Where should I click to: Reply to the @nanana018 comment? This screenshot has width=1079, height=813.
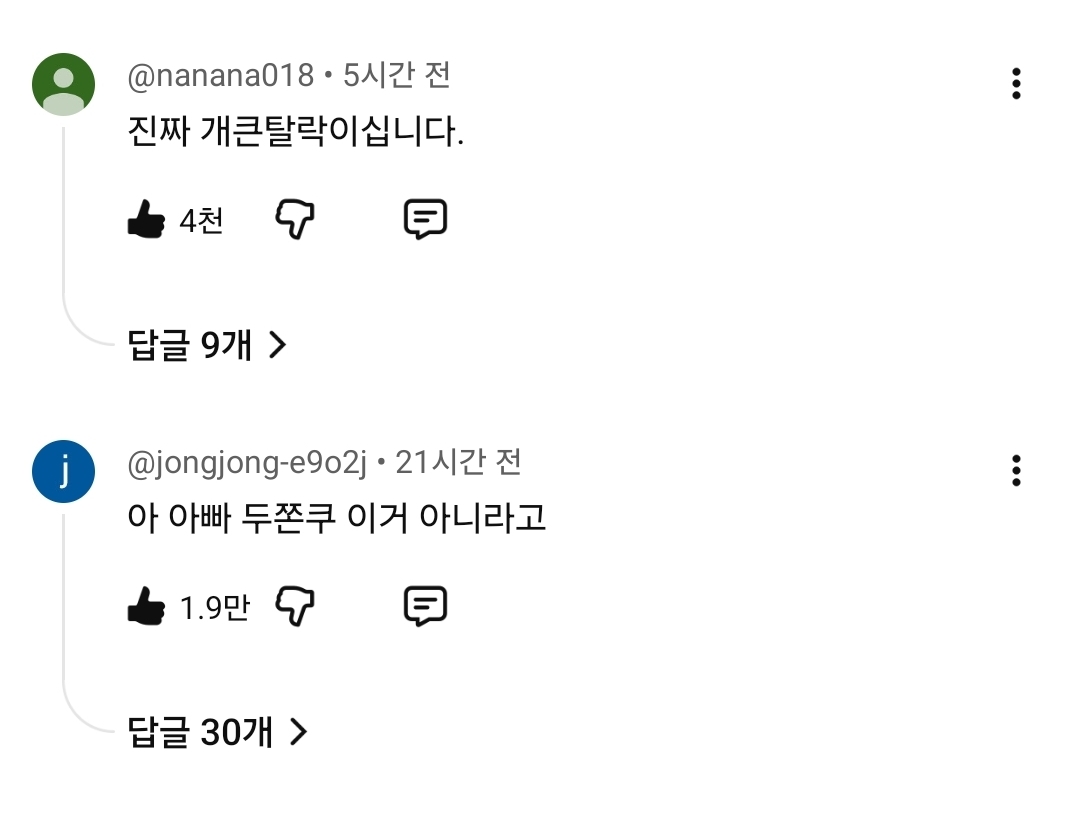coord(425,219)
